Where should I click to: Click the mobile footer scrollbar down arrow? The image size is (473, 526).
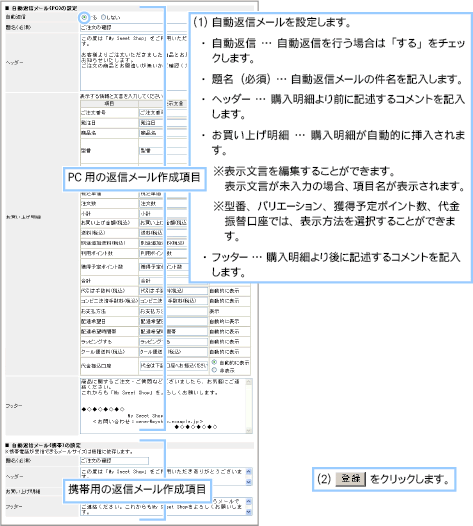[x=249, y=512]
